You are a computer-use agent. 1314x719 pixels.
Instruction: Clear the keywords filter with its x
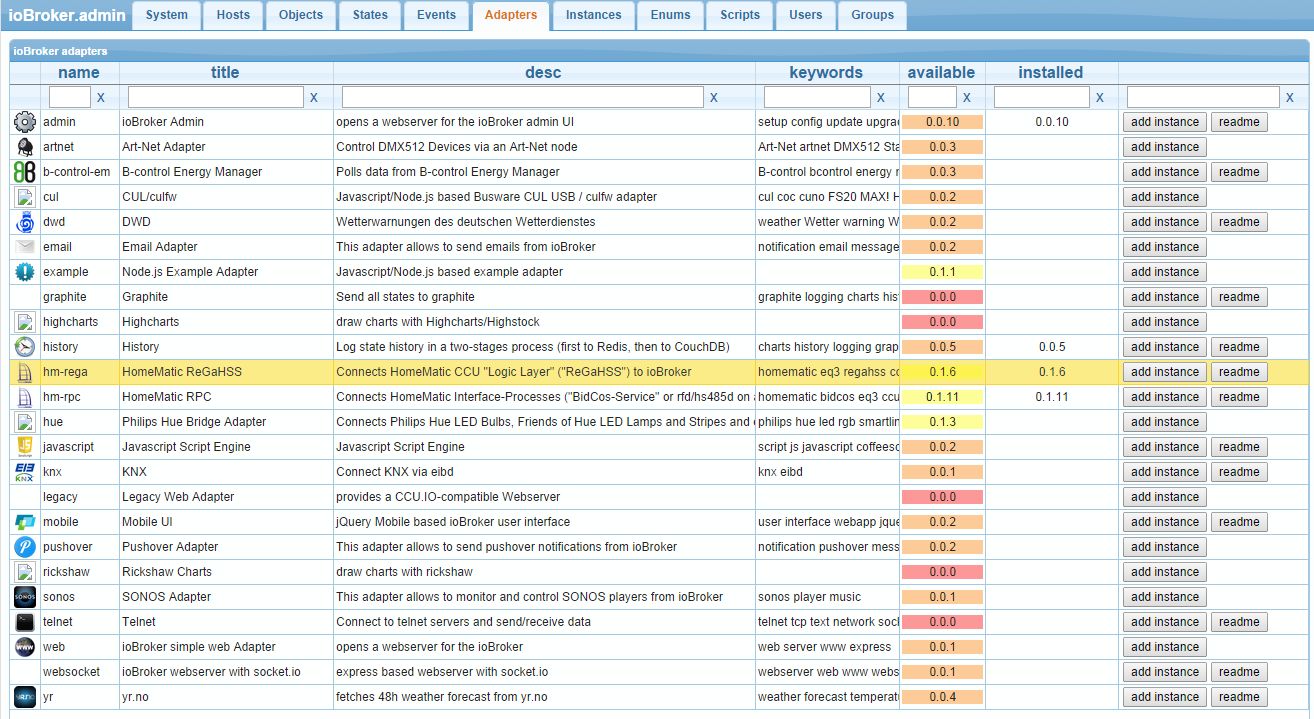pyautogui.click(x=880, y=98)
